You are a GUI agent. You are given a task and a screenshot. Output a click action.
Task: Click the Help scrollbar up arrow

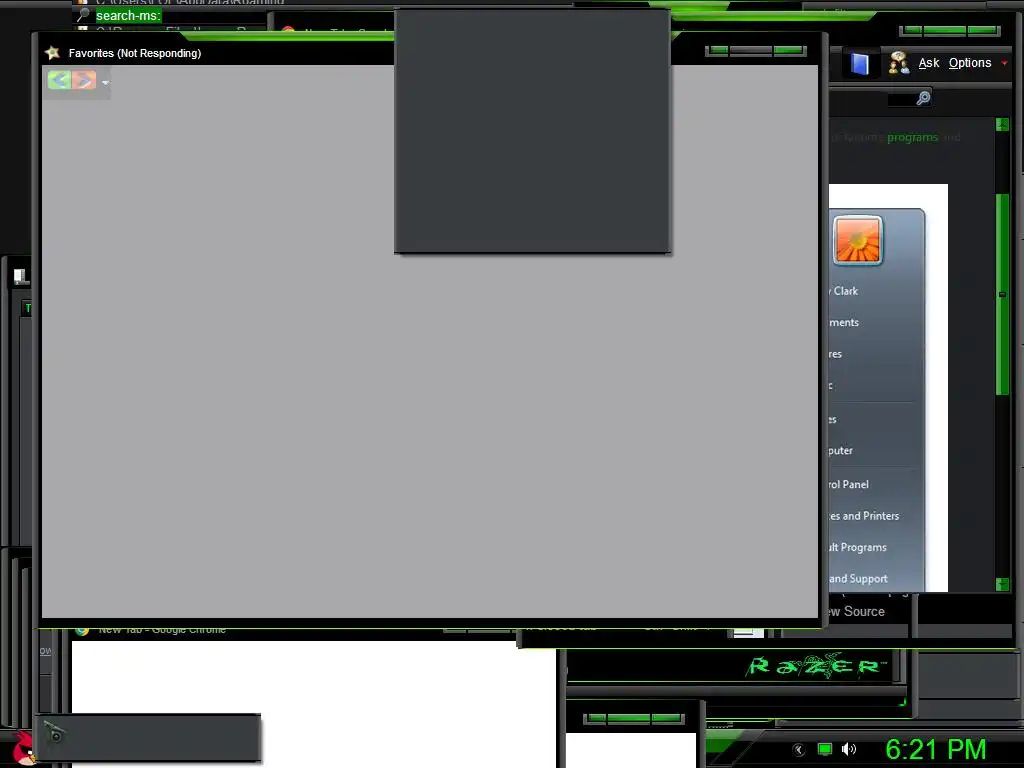point(1002,125)
